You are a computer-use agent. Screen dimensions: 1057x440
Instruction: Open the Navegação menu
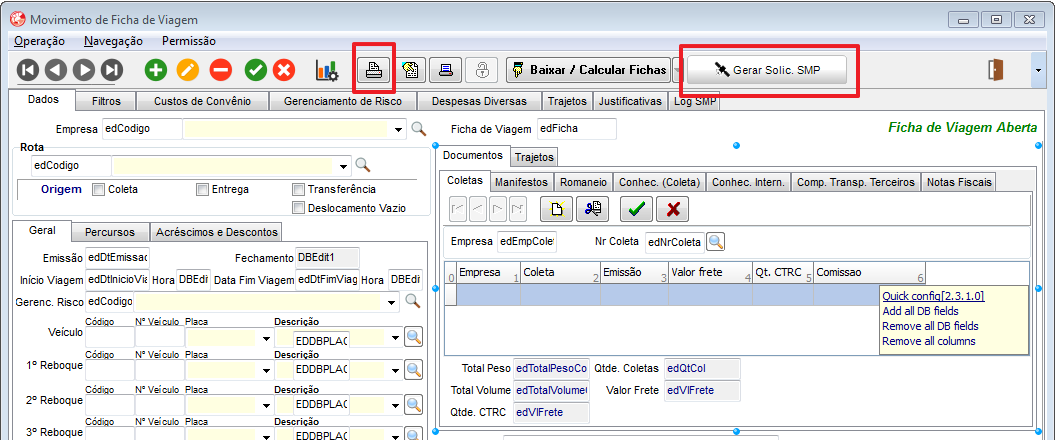coord(113,41)
